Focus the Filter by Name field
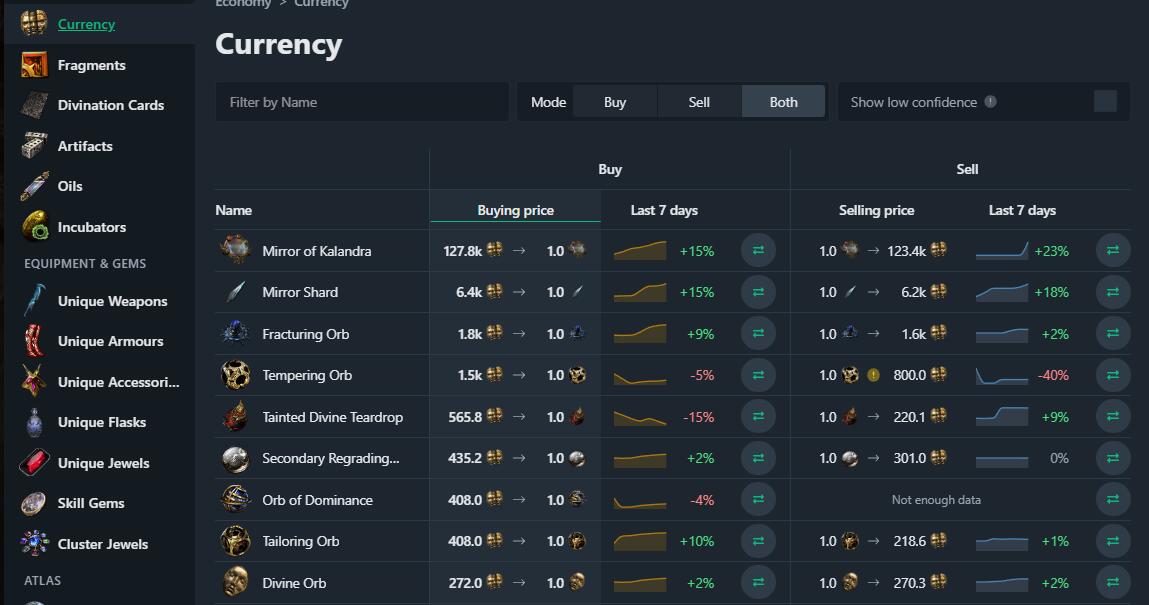1149x605 pixels. [362, 102]
